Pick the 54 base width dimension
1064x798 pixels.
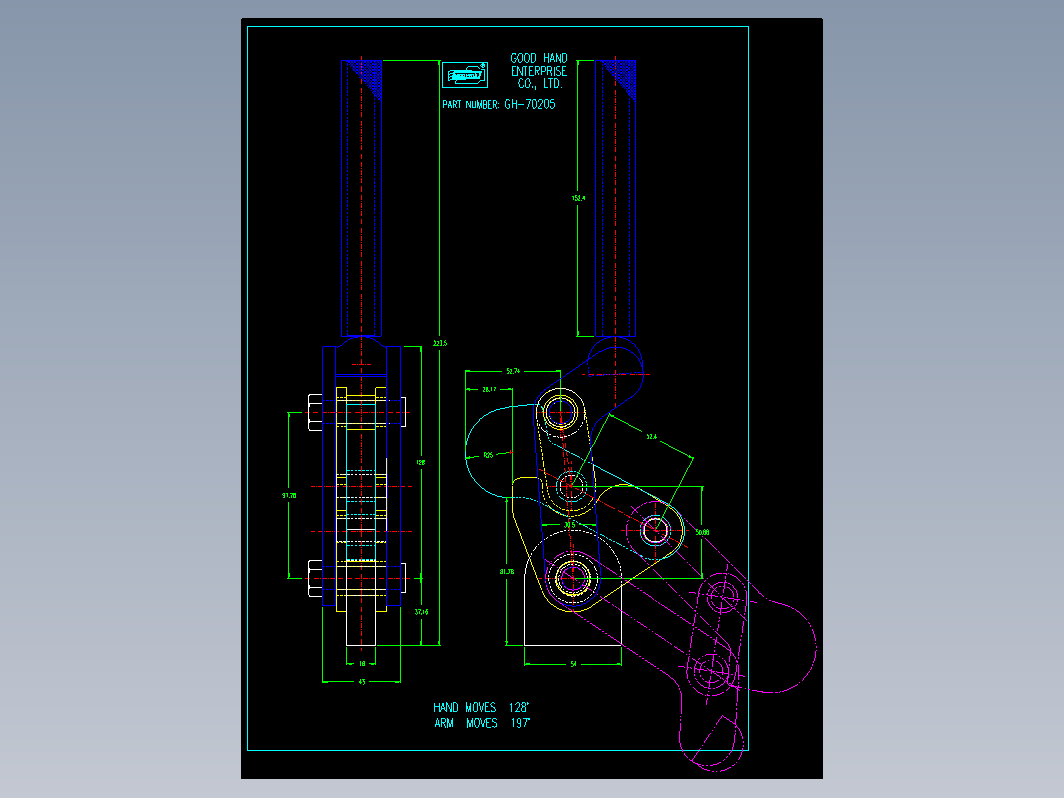573,664
